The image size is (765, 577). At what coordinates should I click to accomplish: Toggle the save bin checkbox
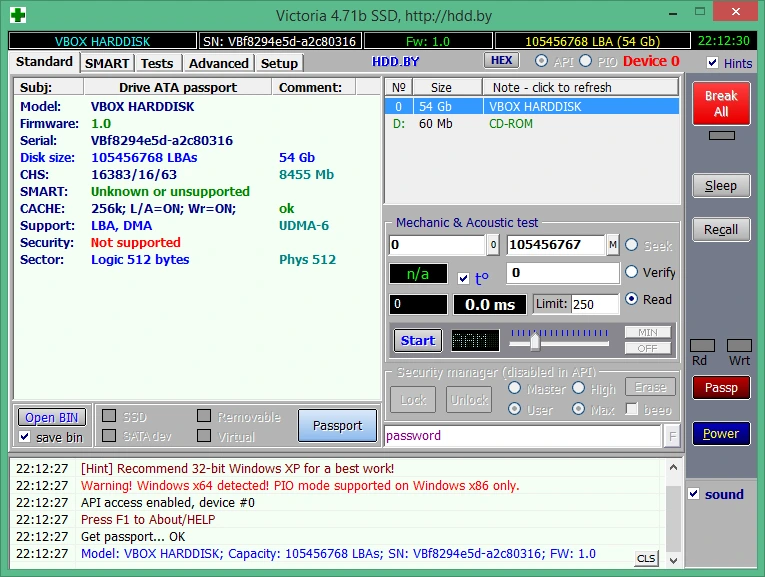pyautogui.click(x=24, y=437)
